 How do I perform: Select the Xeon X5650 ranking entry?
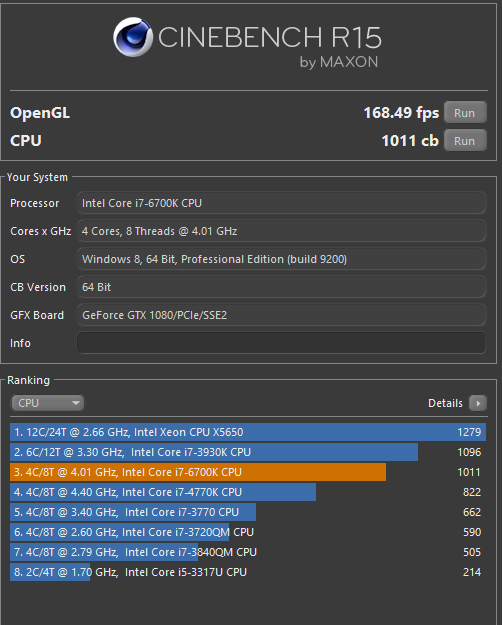pos(248,432)
